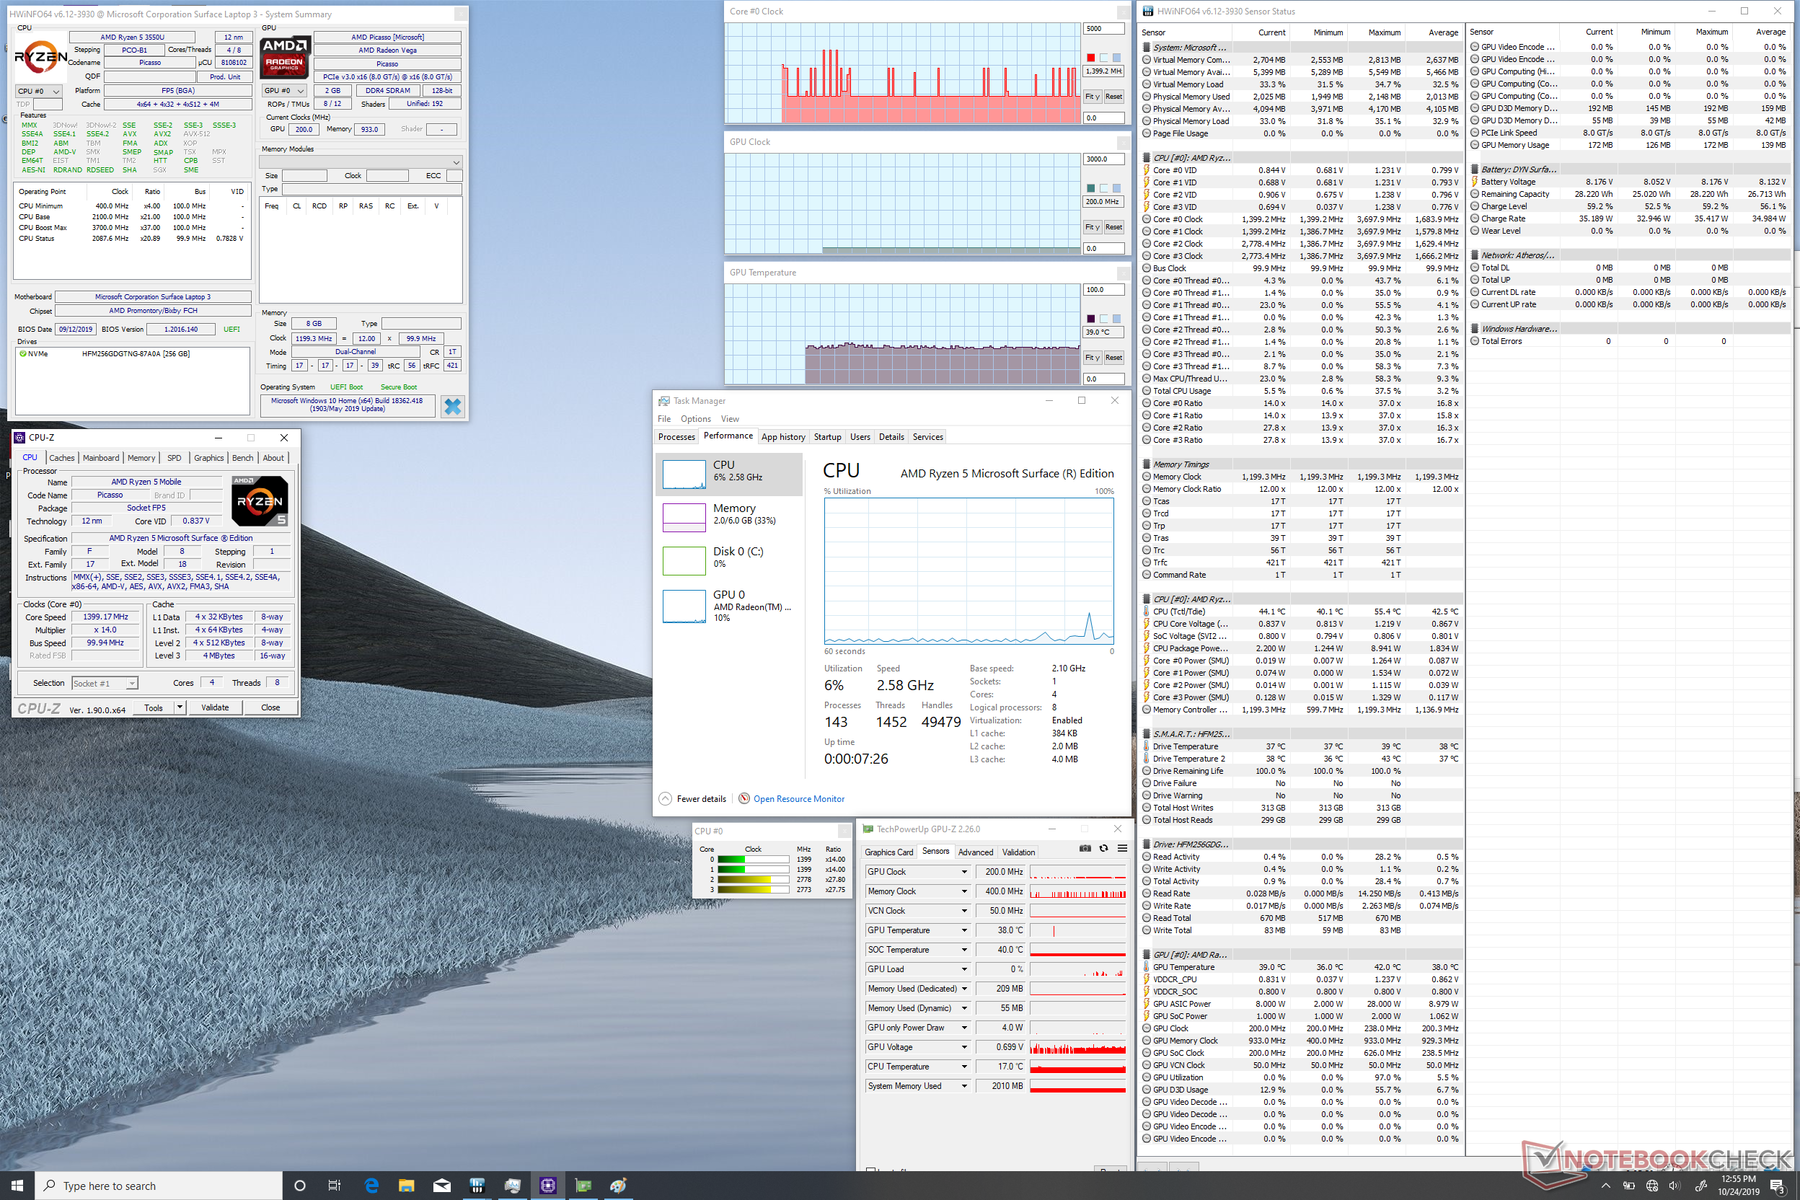Click Open Resource Monitor icon link
The width and height of the screenshot is (1800, 1200).
(744, 799)
